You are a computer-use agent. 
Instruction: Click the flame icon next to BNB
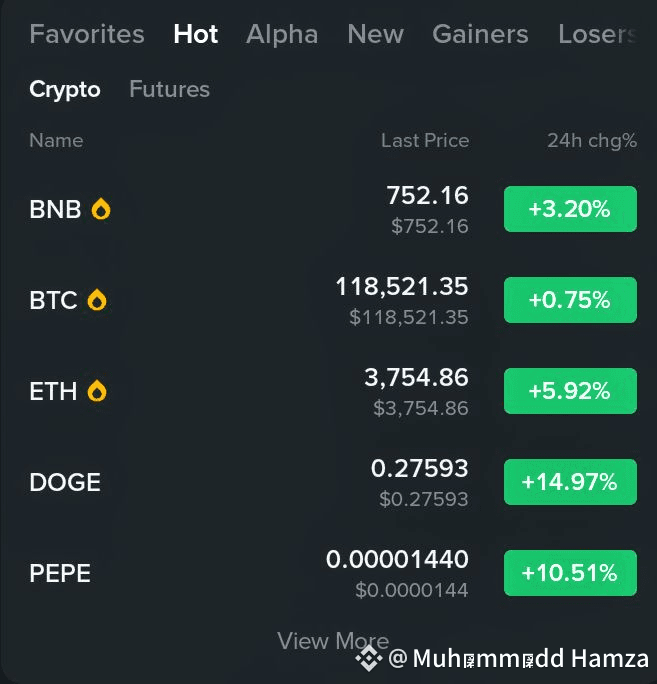pyautogui.click(x=101, y=209)
